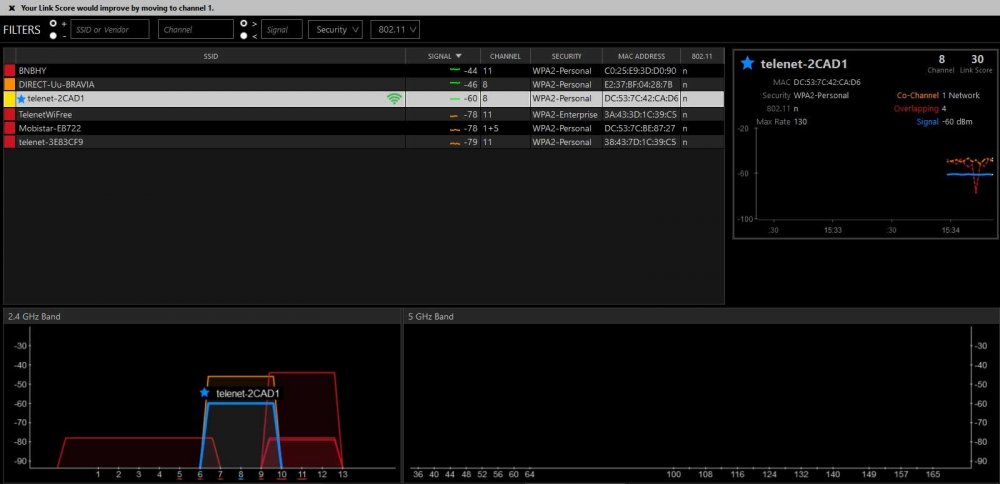Select the minus exclude radio for SSID filter
Viewport: 1000px width, 484px height.
click(x=53, y=35)
